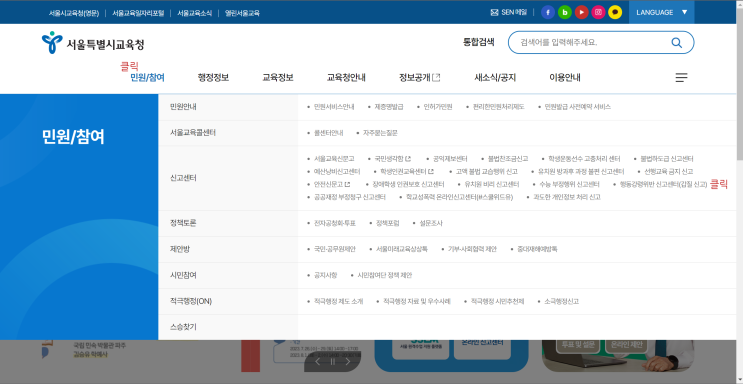Screen dimensions: 743x384
Task: Click the 공공재정 부정청구 신고센터 link
Action: (x=350, y=197)
